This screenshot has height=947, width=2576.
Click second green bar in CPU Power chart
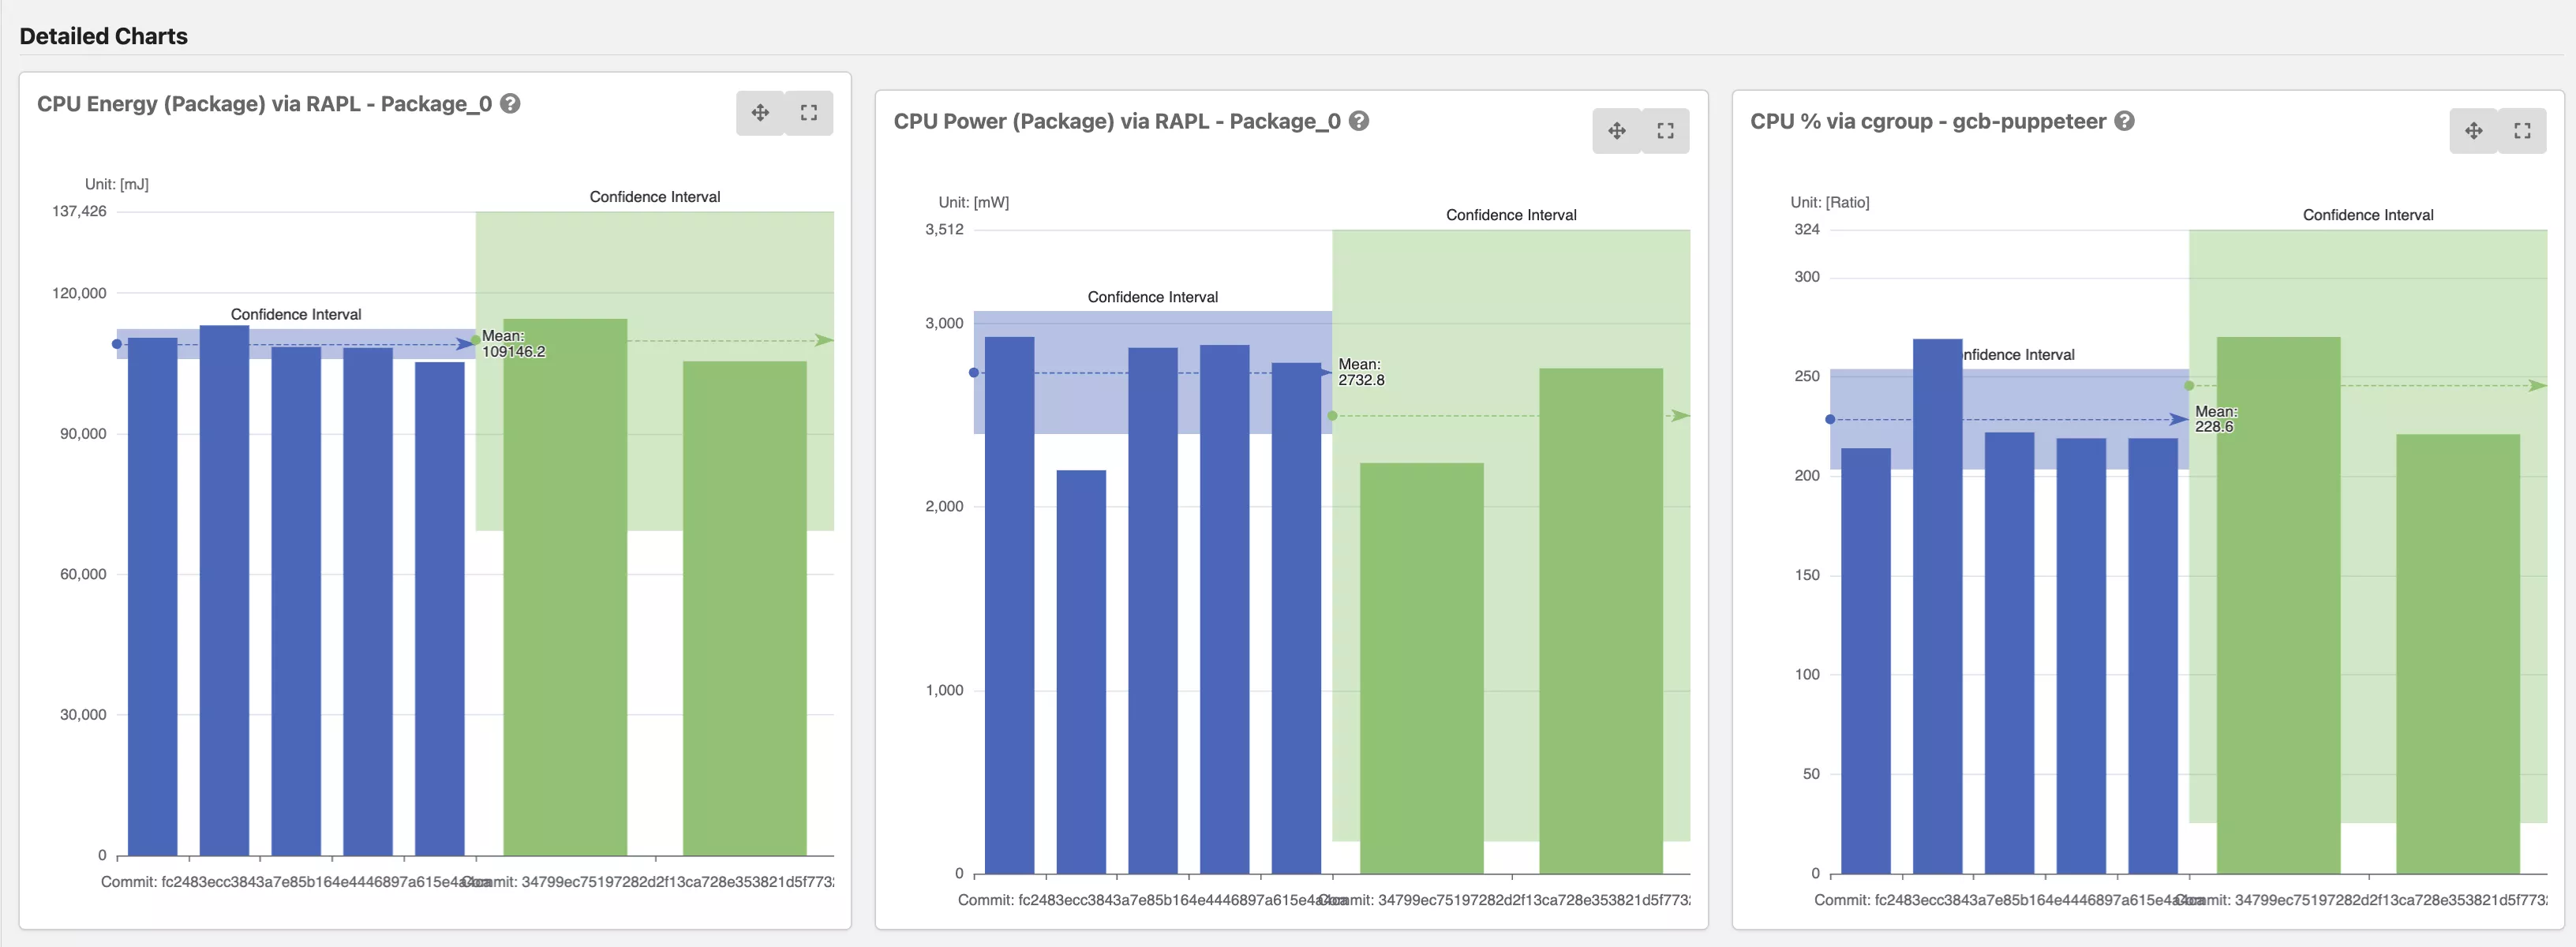click(1600, 620)
